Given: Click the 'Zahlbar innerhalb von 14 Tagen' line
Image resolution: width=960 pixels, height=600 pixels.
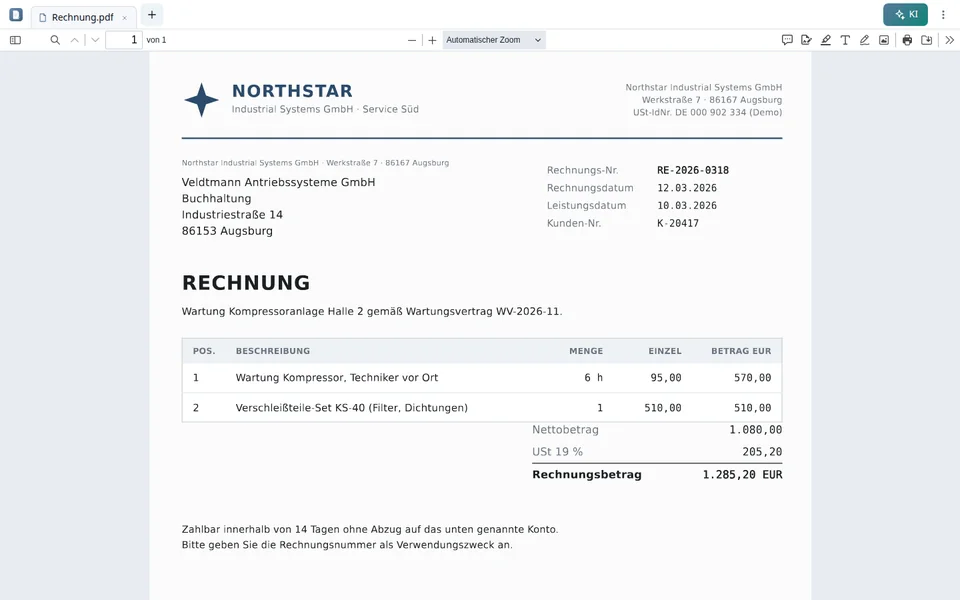Looking at the screenshot, I should click(x=370, y=530).
